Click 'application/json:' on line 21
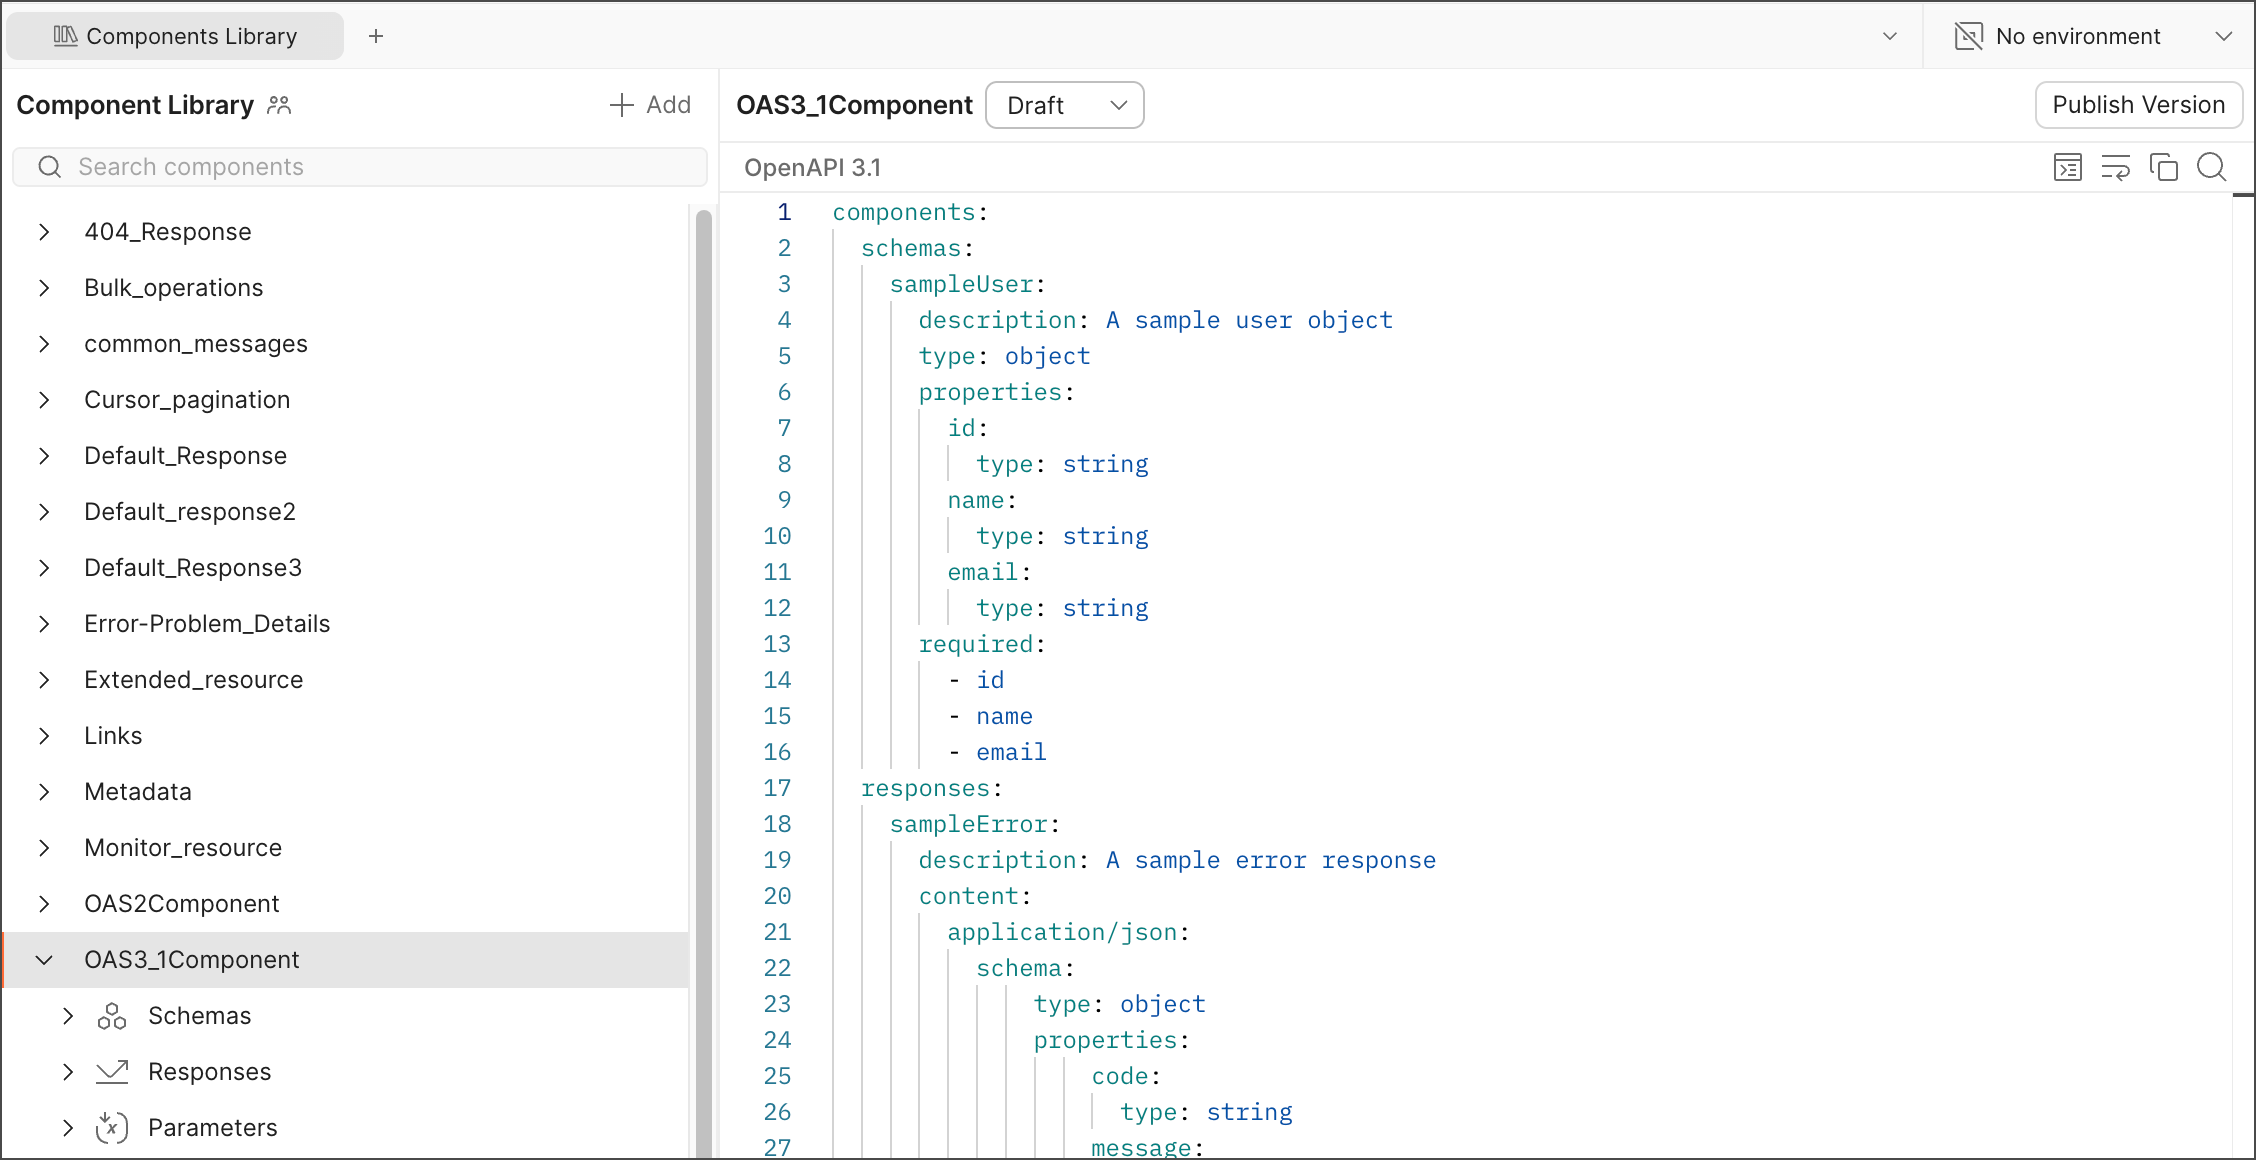 point(1069,932)
